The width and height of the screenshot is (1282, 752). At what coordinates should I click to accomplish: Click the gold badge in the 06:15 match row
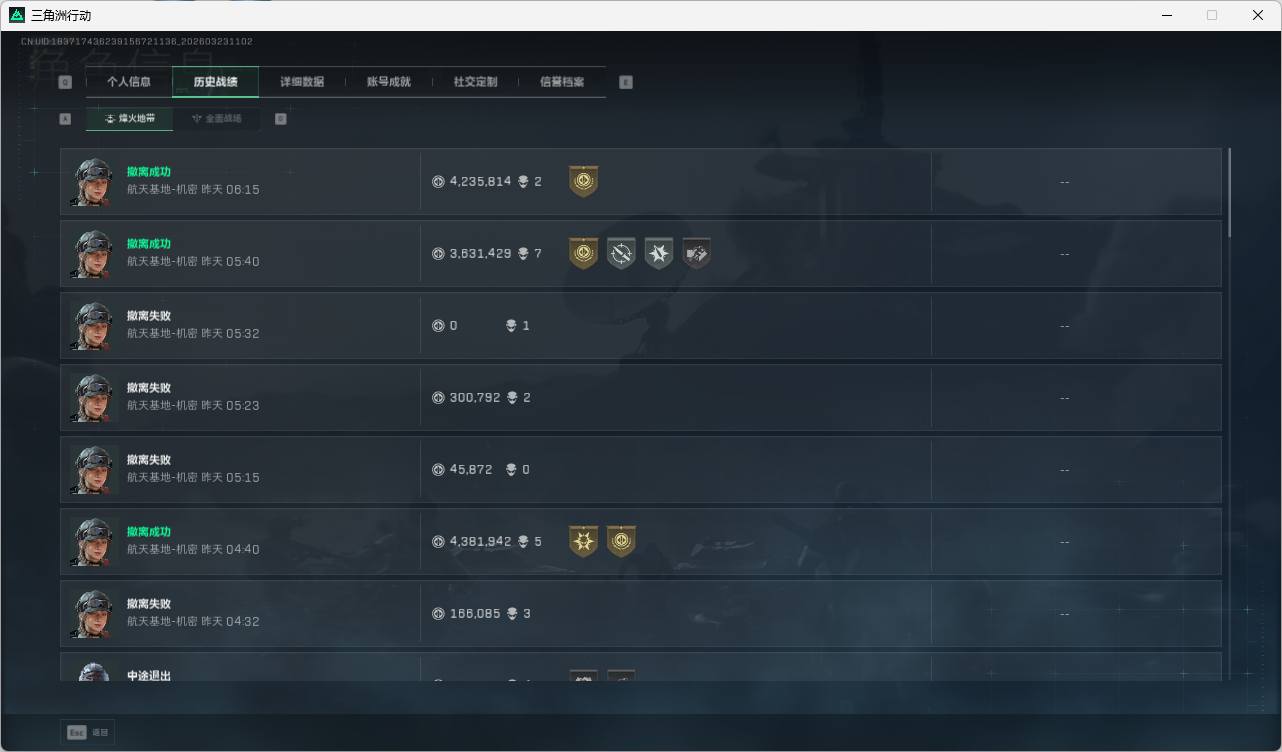pos(583,181)
